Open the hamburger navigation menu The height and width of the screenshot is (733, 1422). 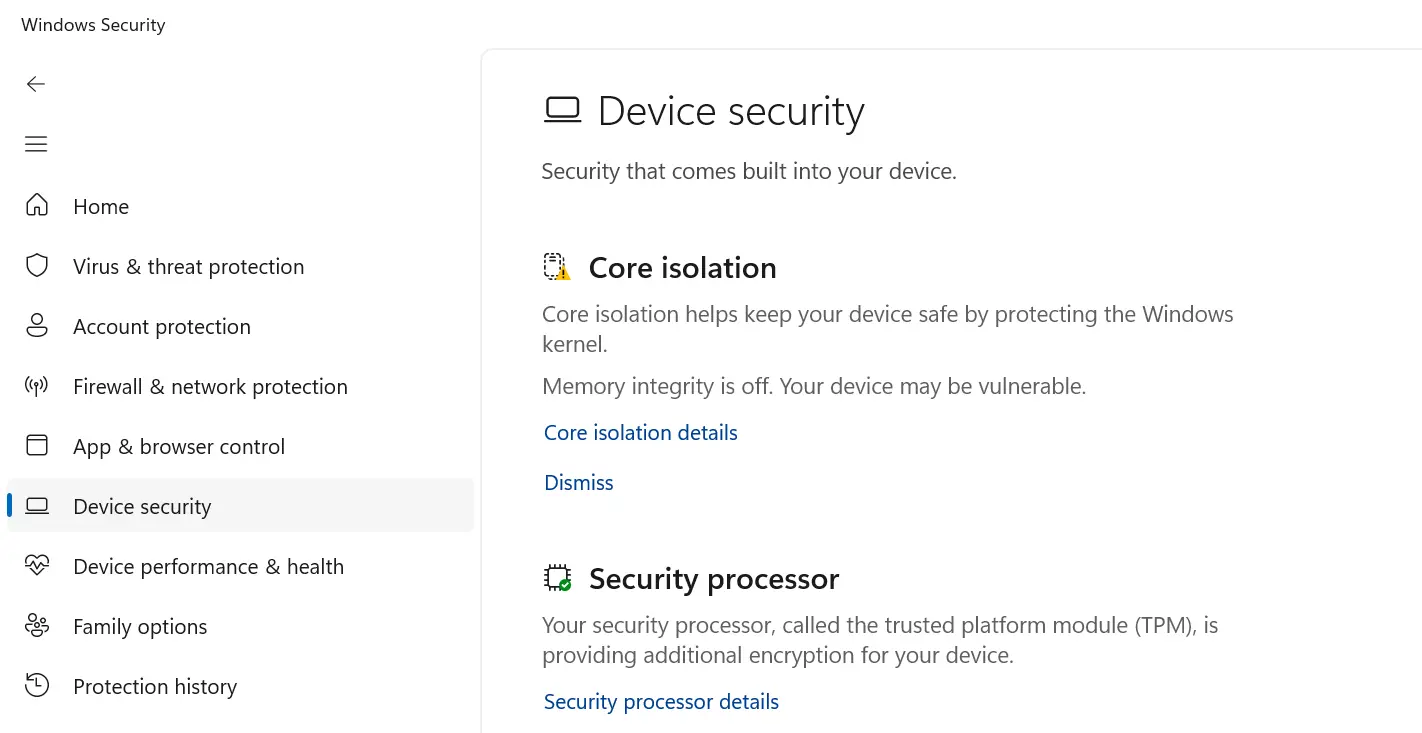click(x=36, y=144)
